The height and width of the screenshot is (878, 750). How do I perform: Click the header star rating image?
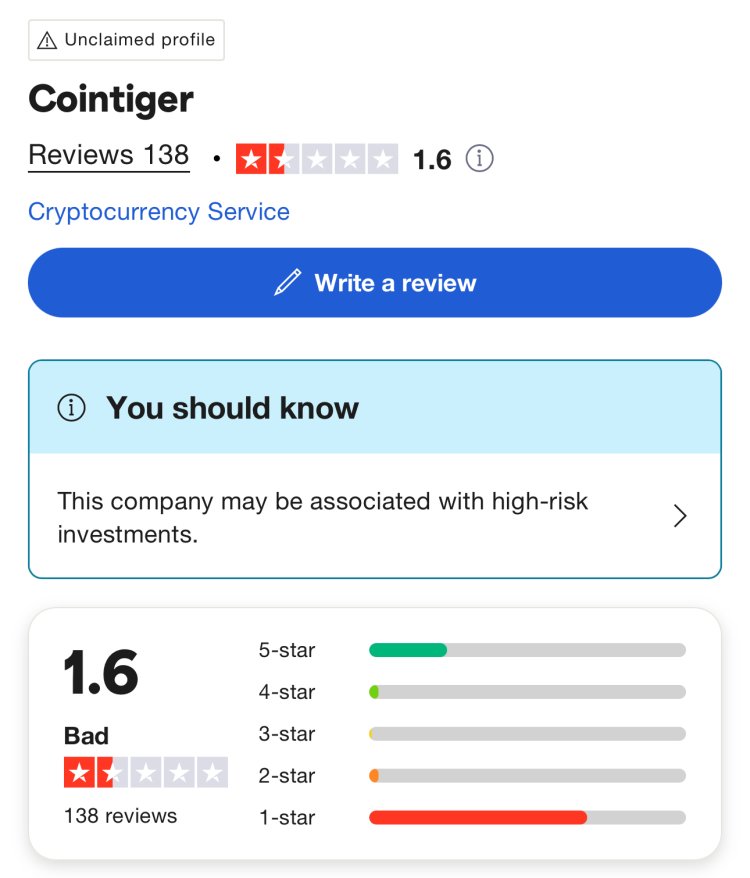(316, 159)
